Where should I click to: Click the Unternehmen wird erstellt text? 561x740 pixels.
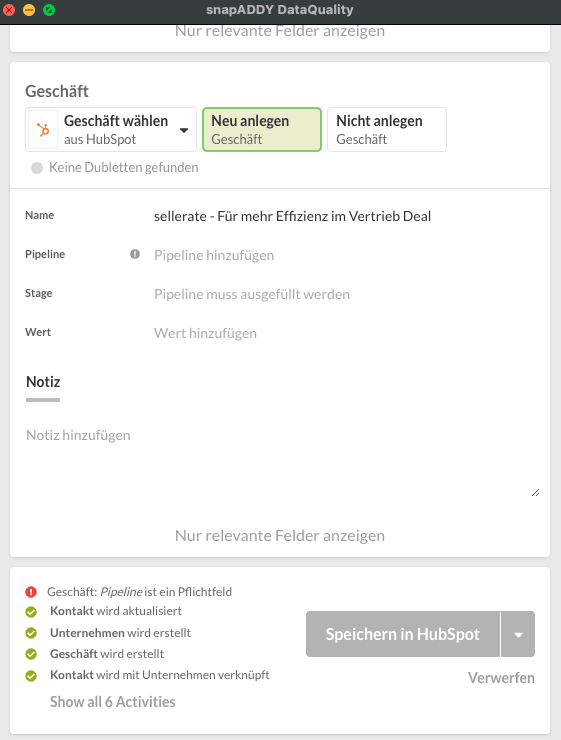click(x=120, y=633)
